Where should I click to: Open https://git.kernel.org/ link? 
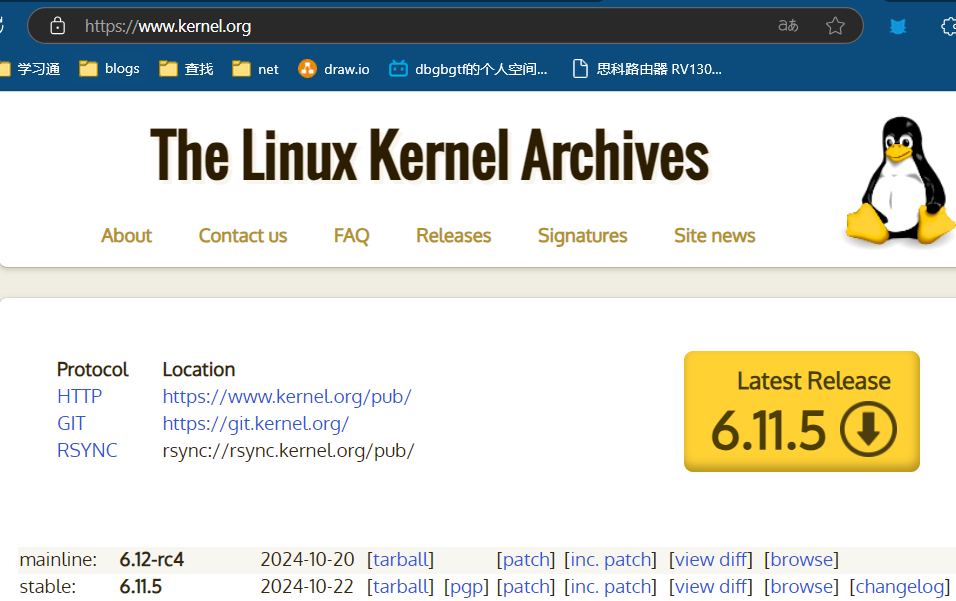click(256, 423)
